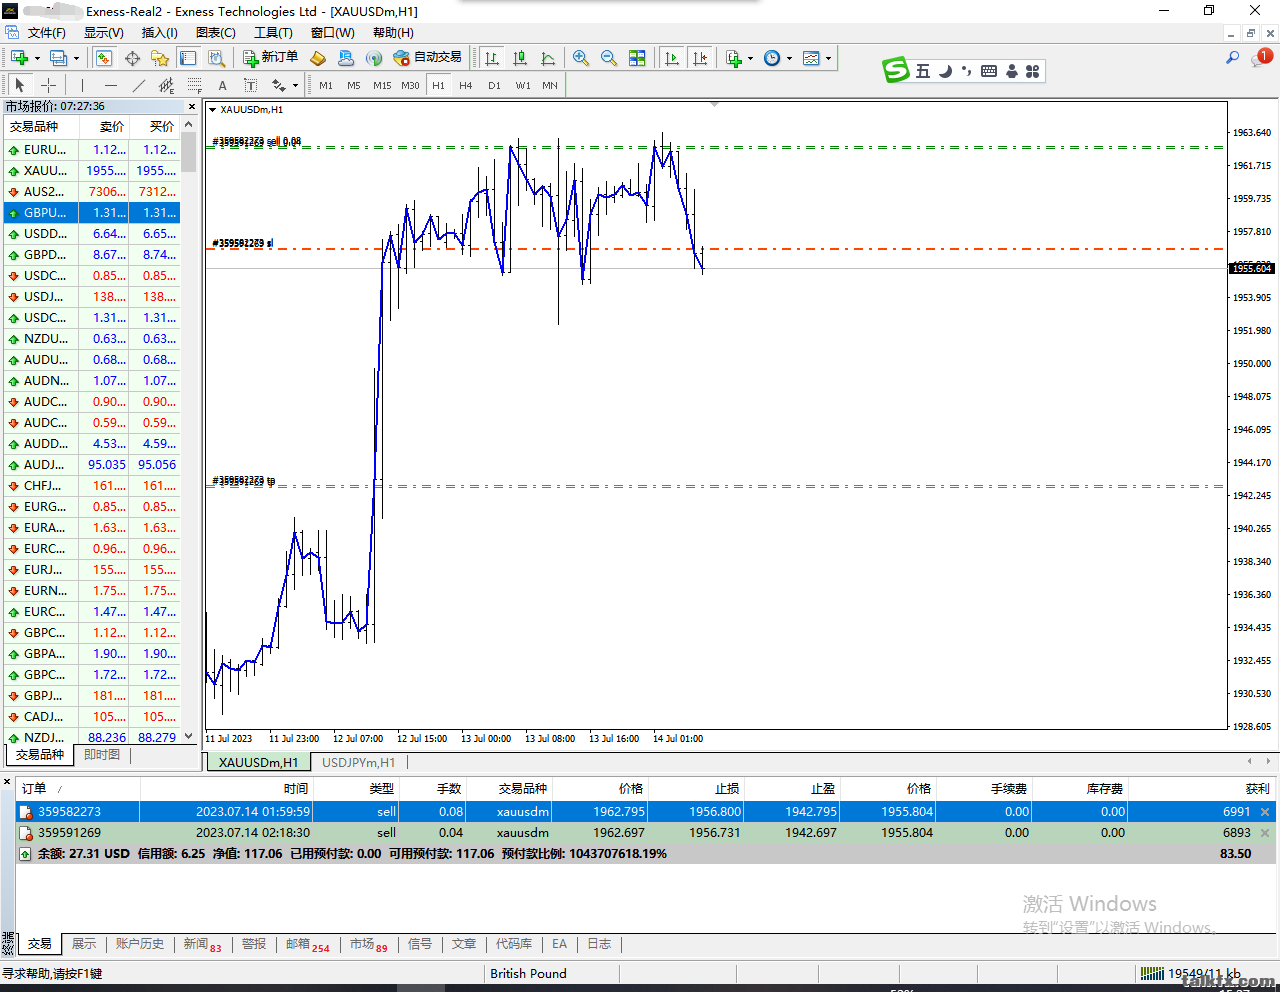Screen dimensions: 1280x992
Task: Select the cursor arrow tool
Action: coord(20,85)
